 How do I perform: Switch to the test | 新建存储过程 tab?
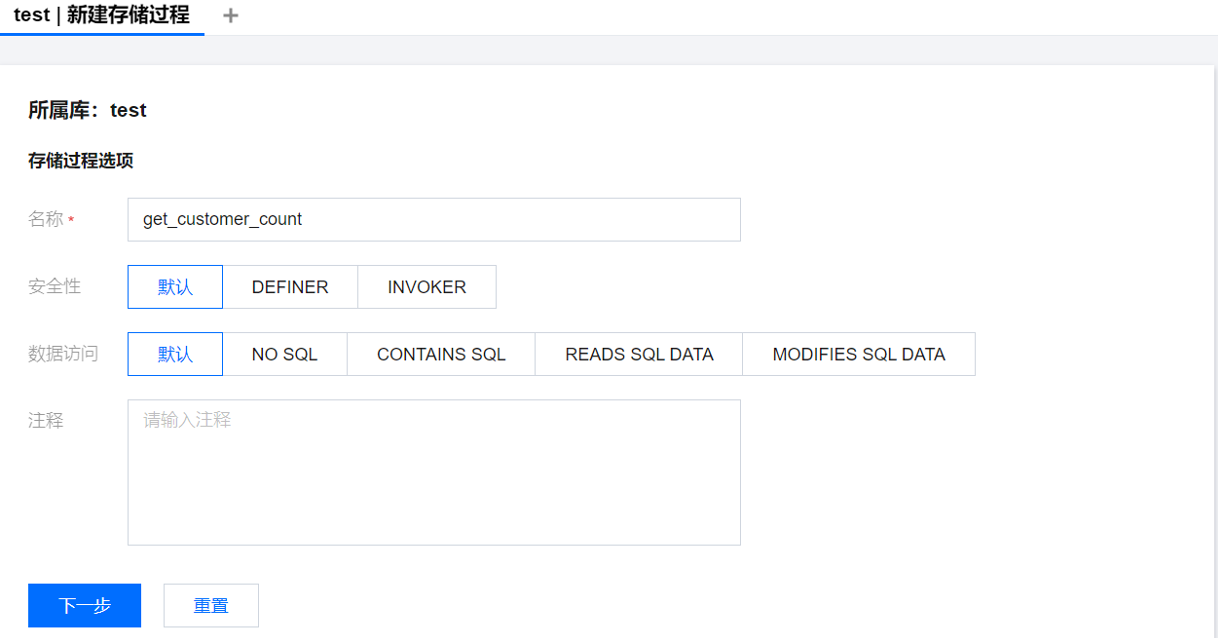click(x=102, y=16)
